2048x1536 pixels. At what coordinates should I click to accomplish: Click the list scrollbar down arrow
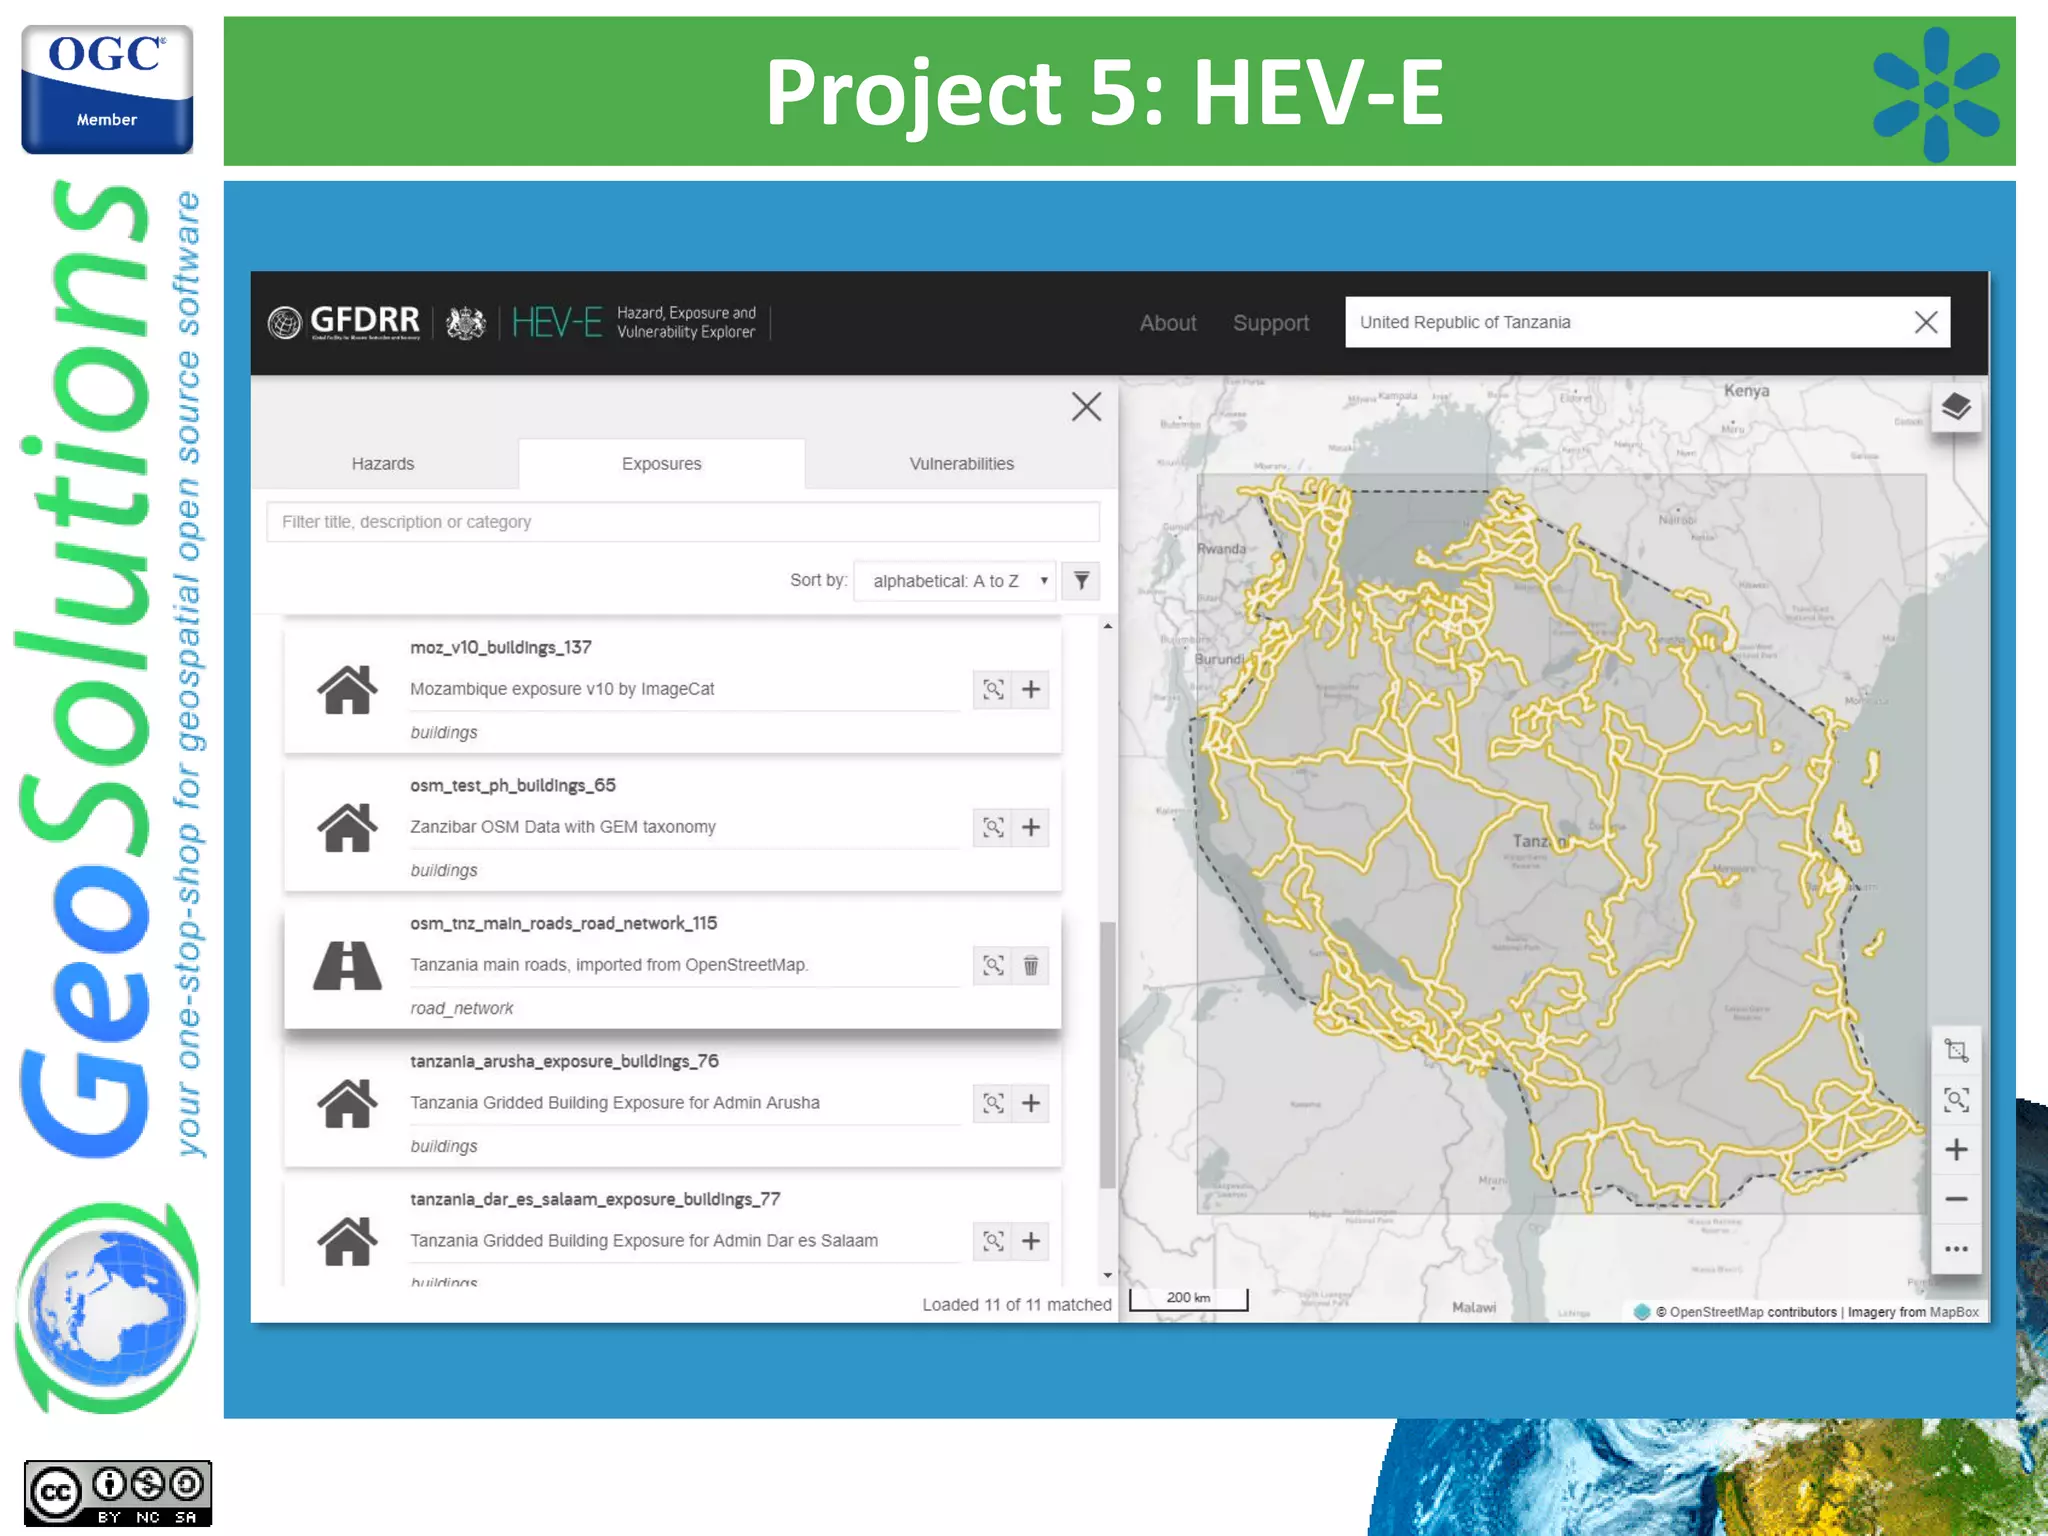point(1107,1276)
